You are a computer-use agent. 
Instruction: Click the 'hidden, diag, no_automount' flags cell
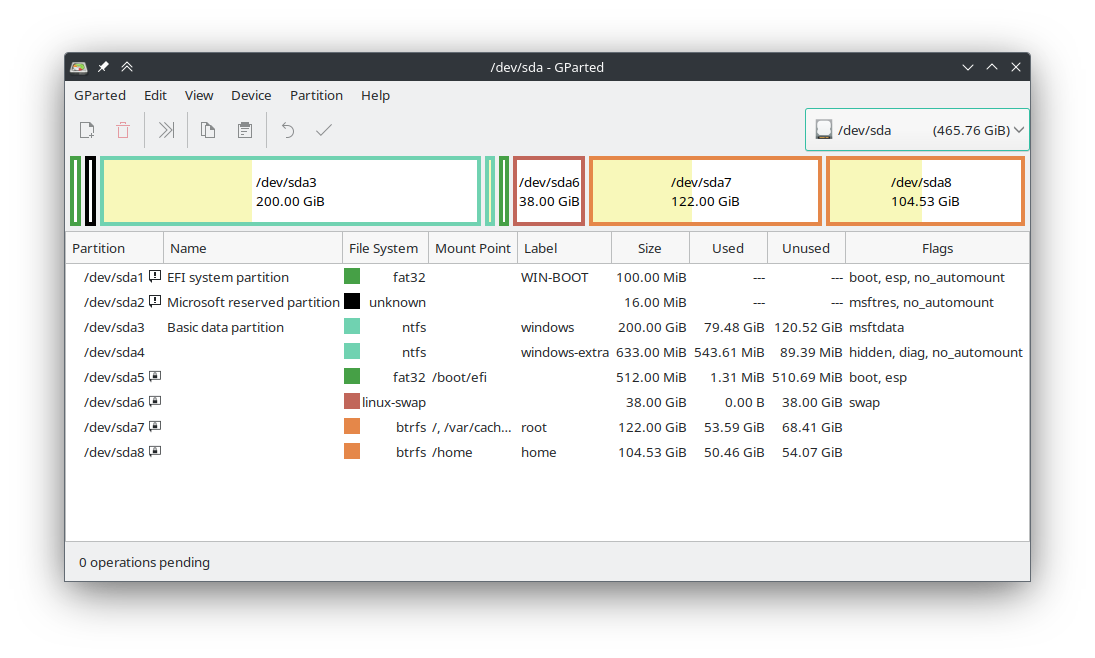(936, 353)
